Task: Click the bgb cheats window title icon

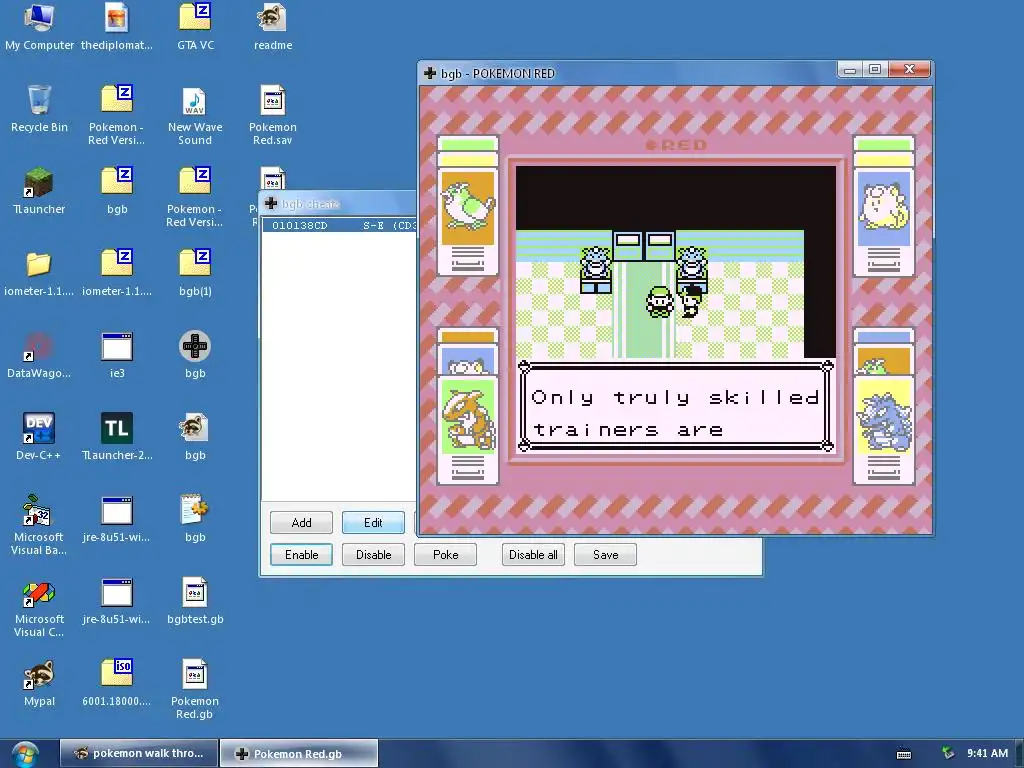Action: point(271,203)
